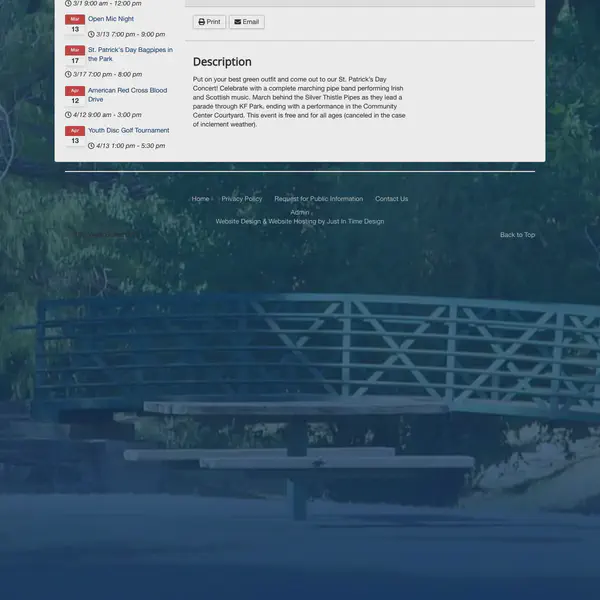Click clock icon beside 3/17 7:00 pm
This screenshot has width=600, height=600.
click(68, 74)
